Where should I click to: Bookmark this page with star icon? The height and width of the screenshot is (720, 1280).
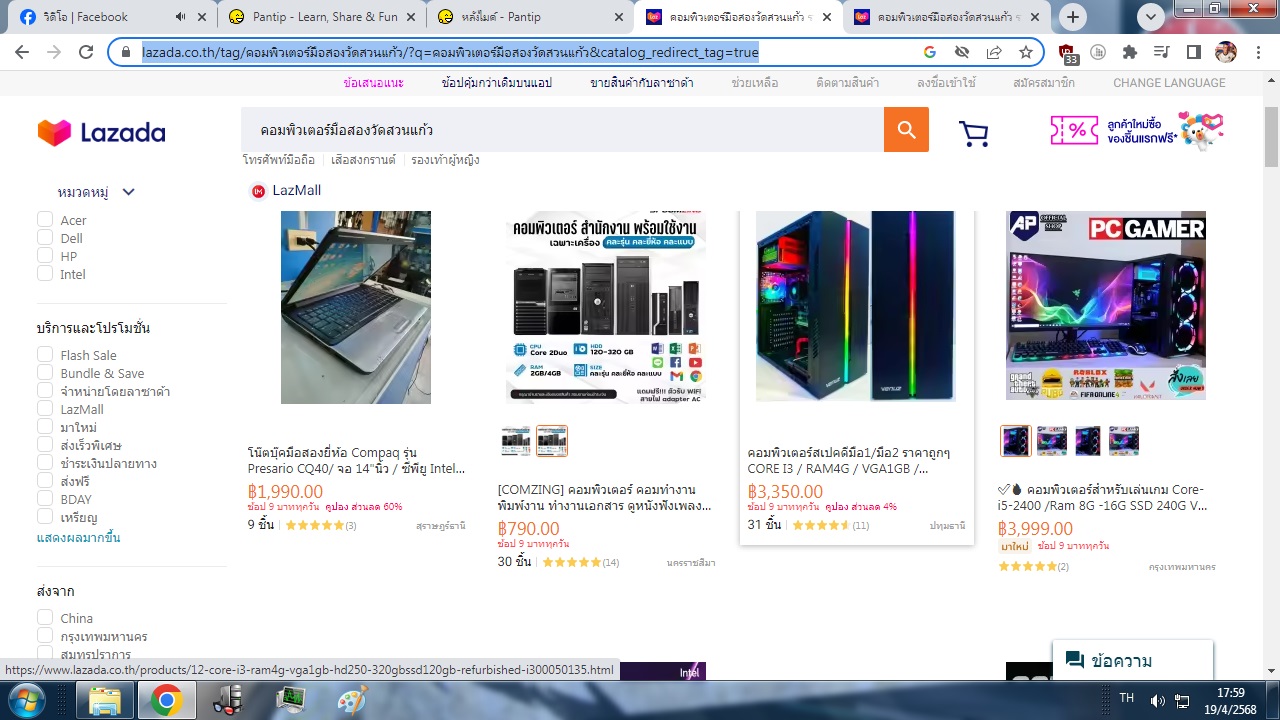(1025, 52)
